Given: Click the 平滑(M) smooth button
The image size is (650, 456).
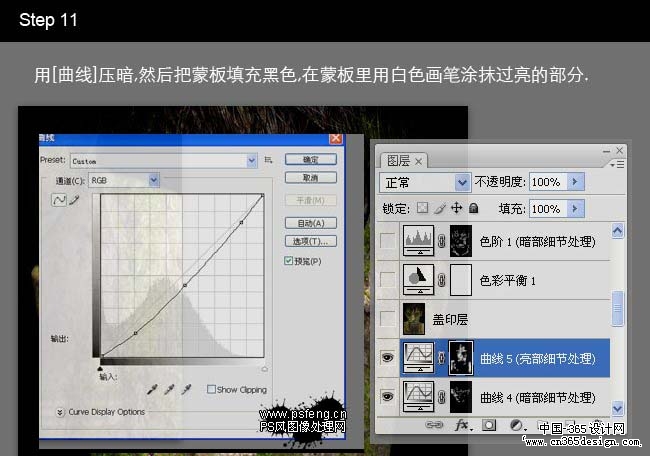Looking at the screenshot, I should coord(310,200).
